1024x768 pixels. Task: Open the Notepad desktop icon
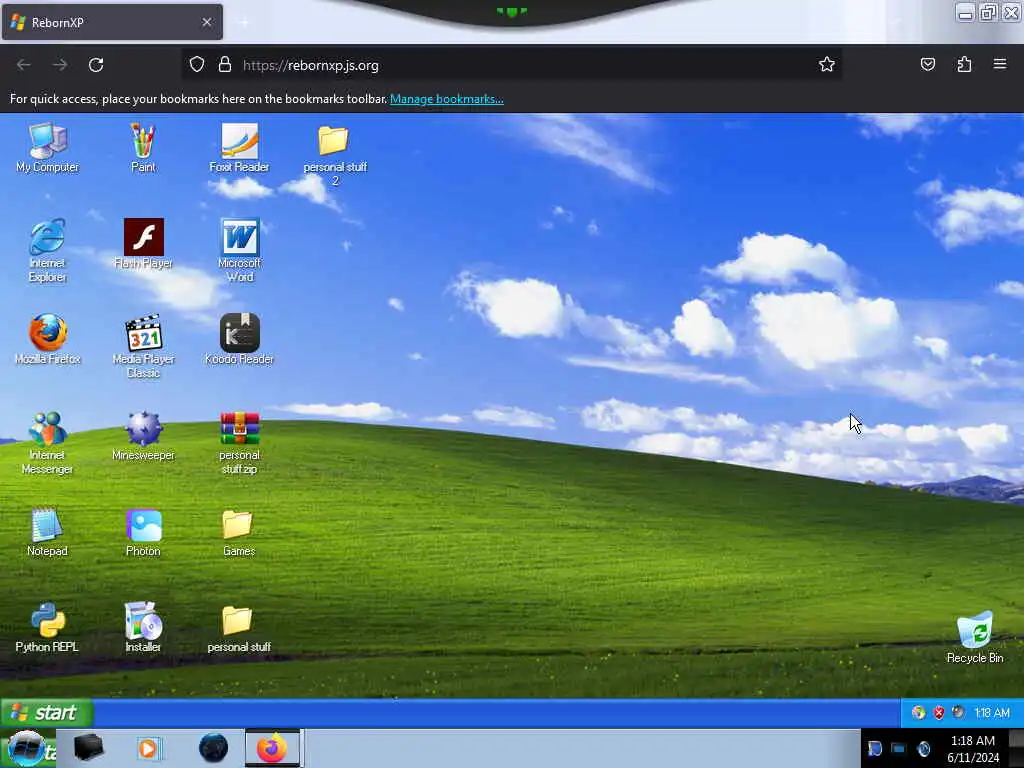click(x=47, y=532)
